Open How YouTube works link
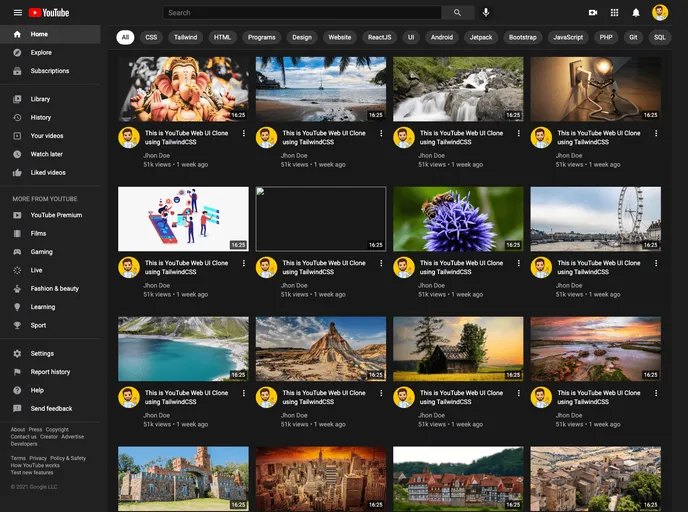Image resolution: width=688 pixels, height=512 pixels. tap(35, 465)
